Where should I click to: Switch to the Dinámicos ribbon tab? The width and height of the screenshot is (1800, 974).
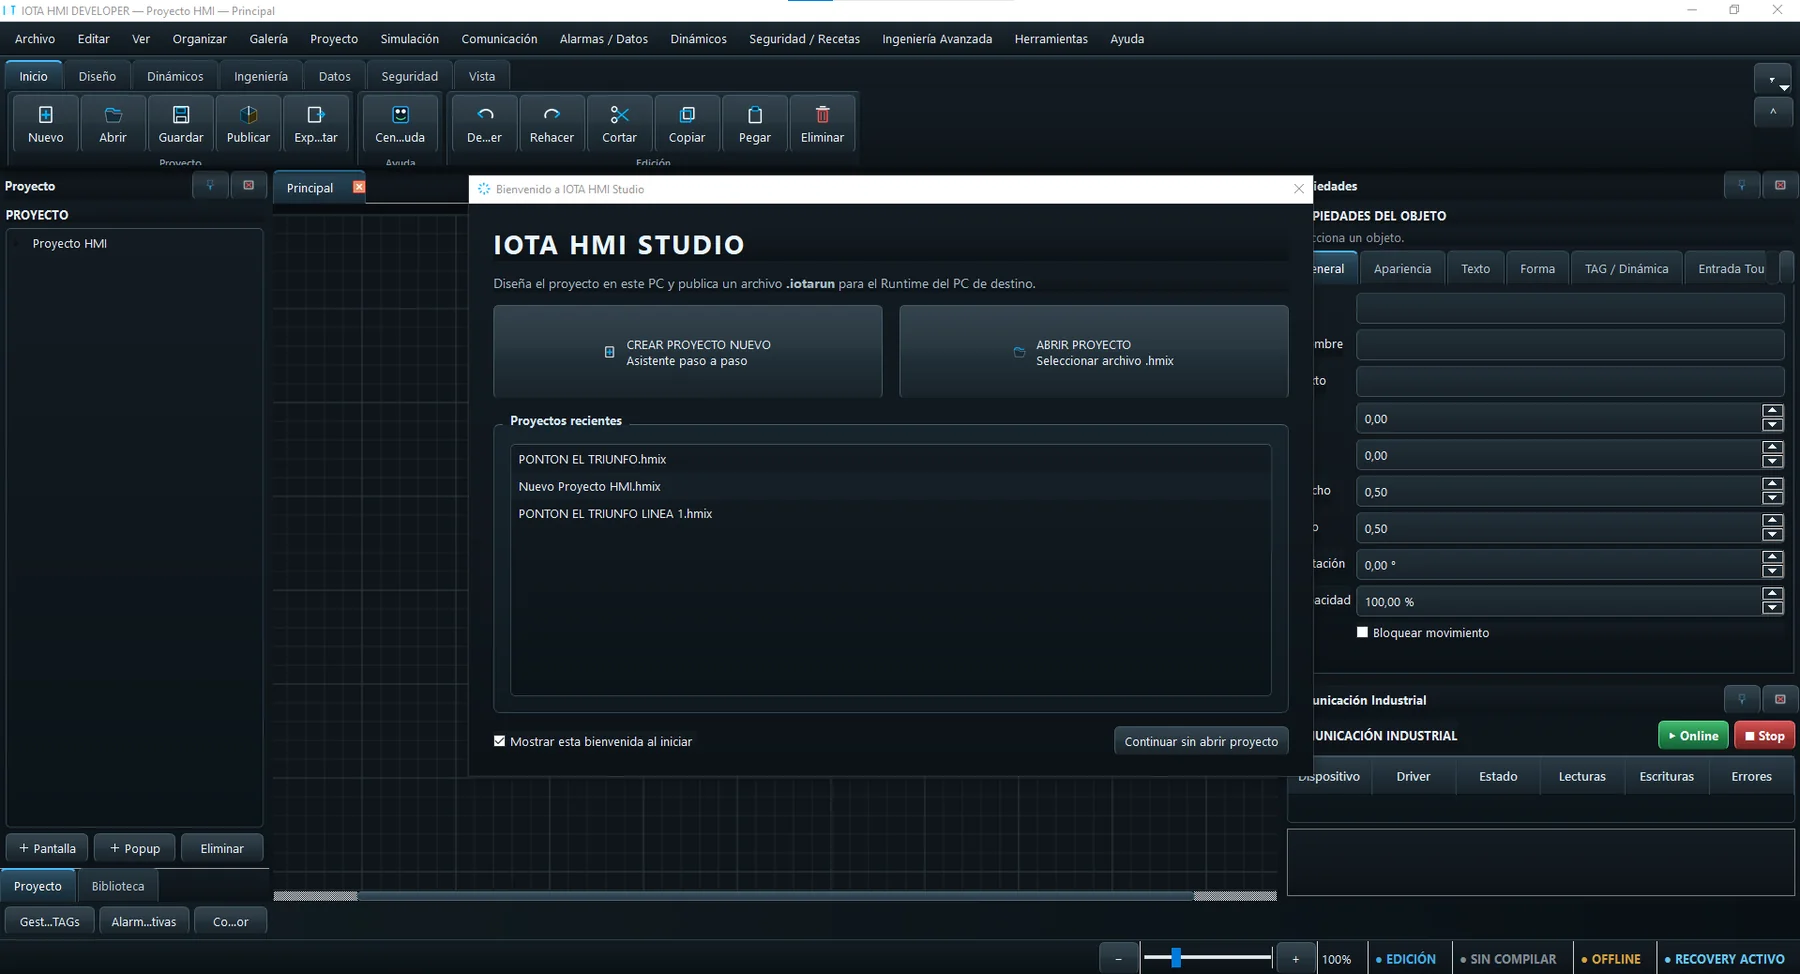point(175,76)
